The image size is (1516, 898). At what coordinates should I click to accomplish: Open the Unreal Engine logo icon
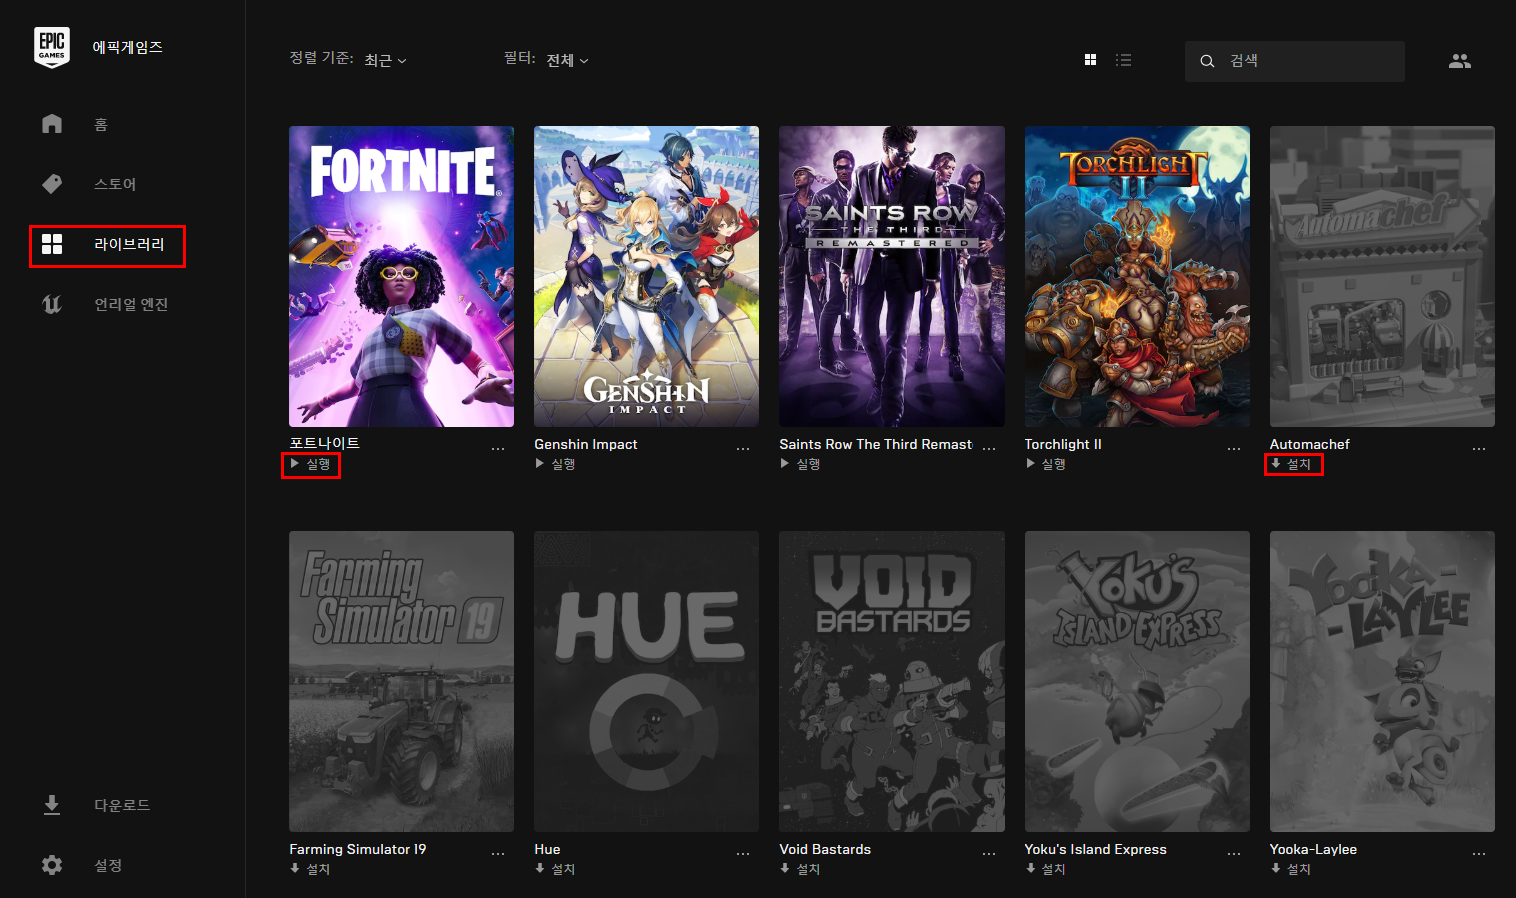(52, 304)
